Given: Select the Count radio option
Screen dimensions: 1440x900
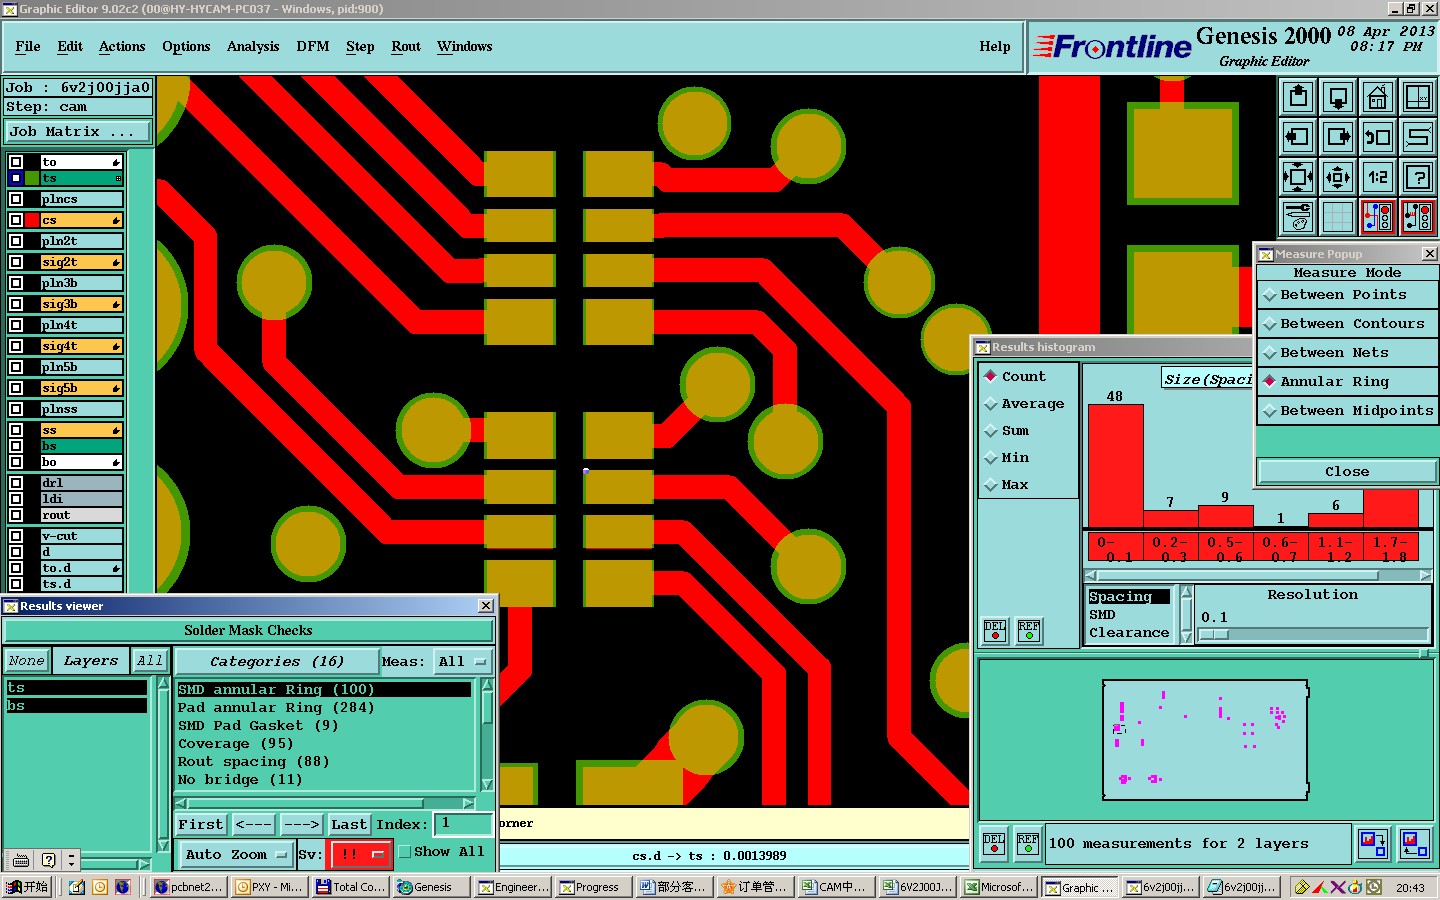Looking at the screenshot, I should coord(991,376).
